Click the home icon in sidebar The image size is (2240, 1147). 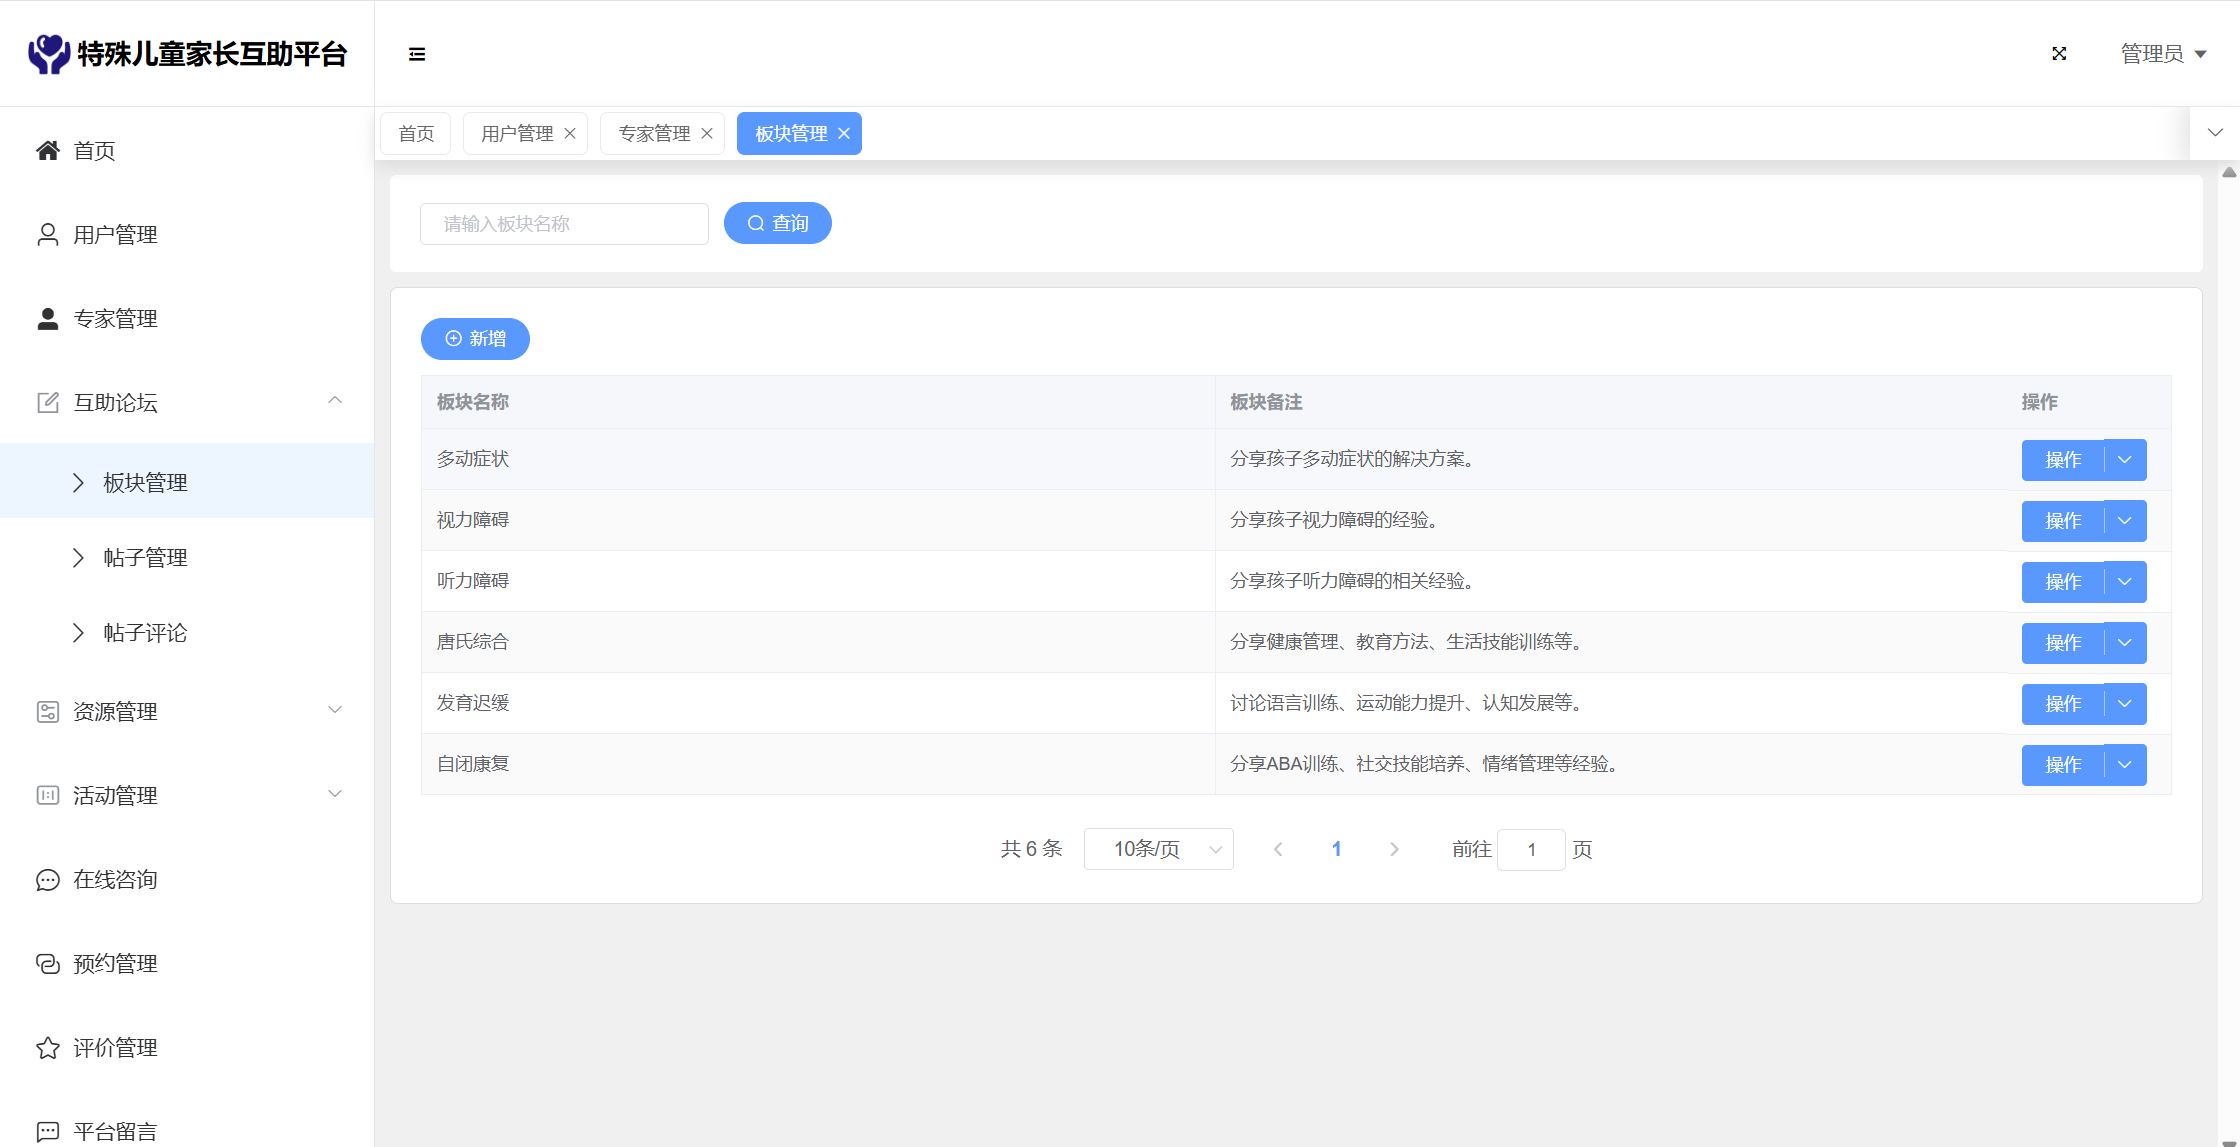point(47,151)
